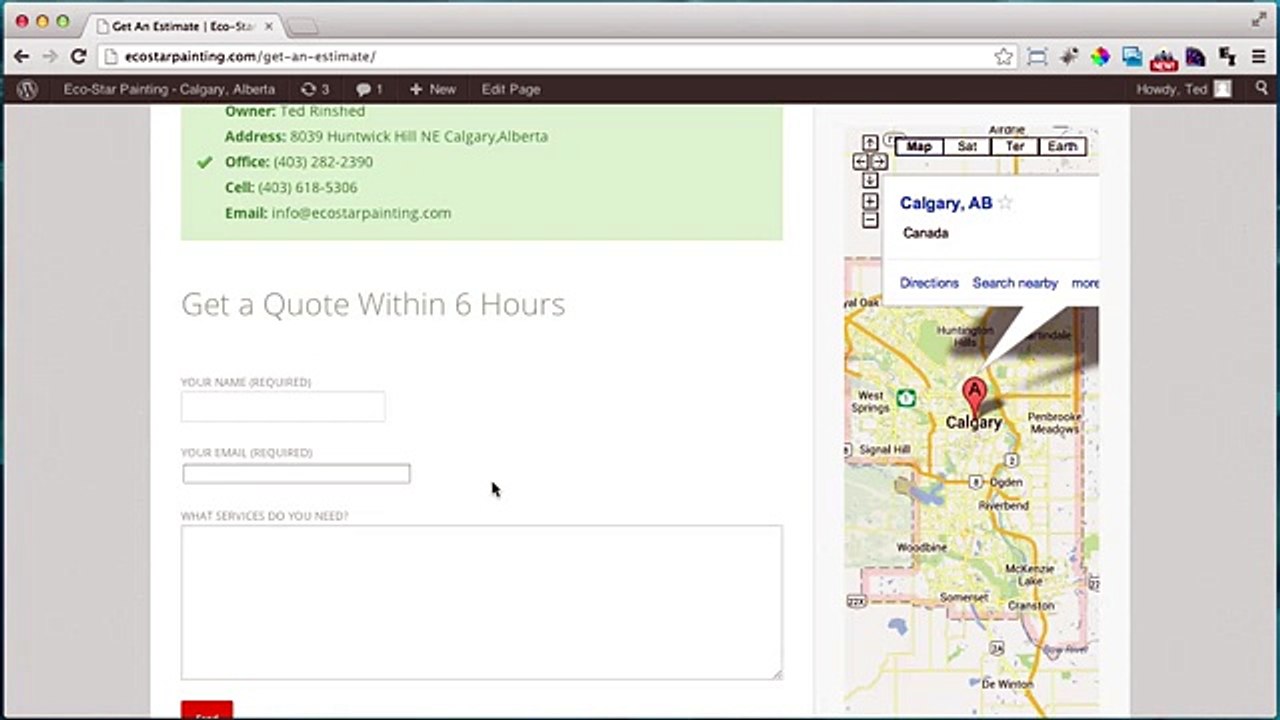Open the Chrome hamburger menu
The width and height of the screenshot is (1280, 720).
click(x=1259, y=57)
